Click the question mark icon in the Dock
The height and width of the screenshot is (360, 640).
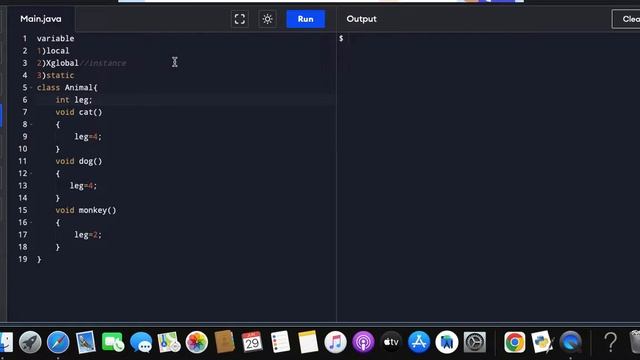pyautogui.click(x=611, y=342)
